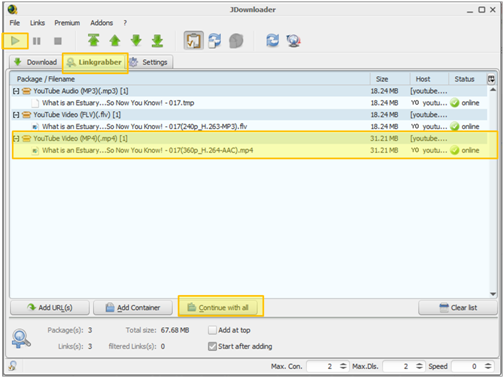Sort by Status column header

coord(468,79)
